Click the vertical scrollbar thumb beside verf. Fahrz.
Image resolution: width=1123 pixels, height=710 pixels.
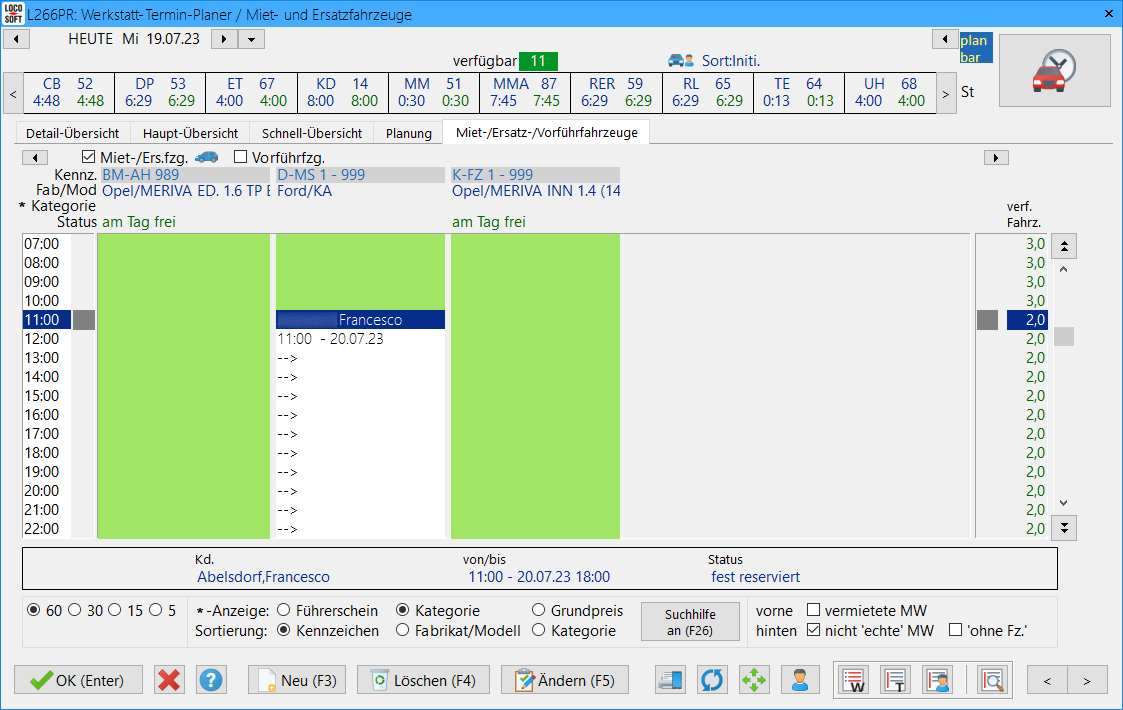pyautogui.click(x=1064, y=337)
